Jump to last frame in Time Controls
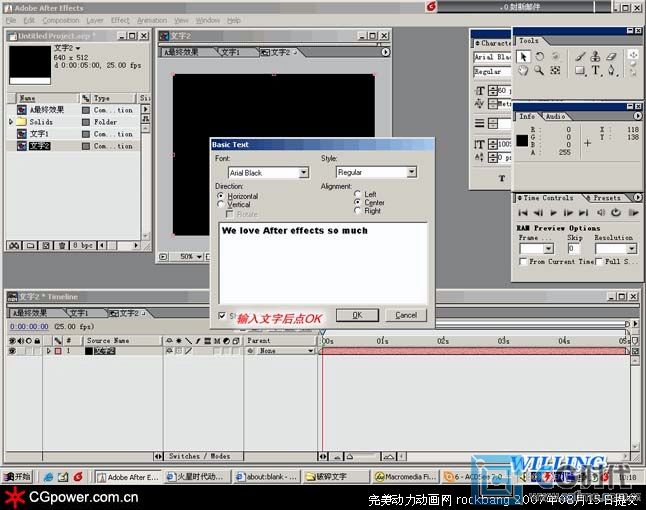The image size is (646, 510). pyautogui.click(x=583, y=213)
